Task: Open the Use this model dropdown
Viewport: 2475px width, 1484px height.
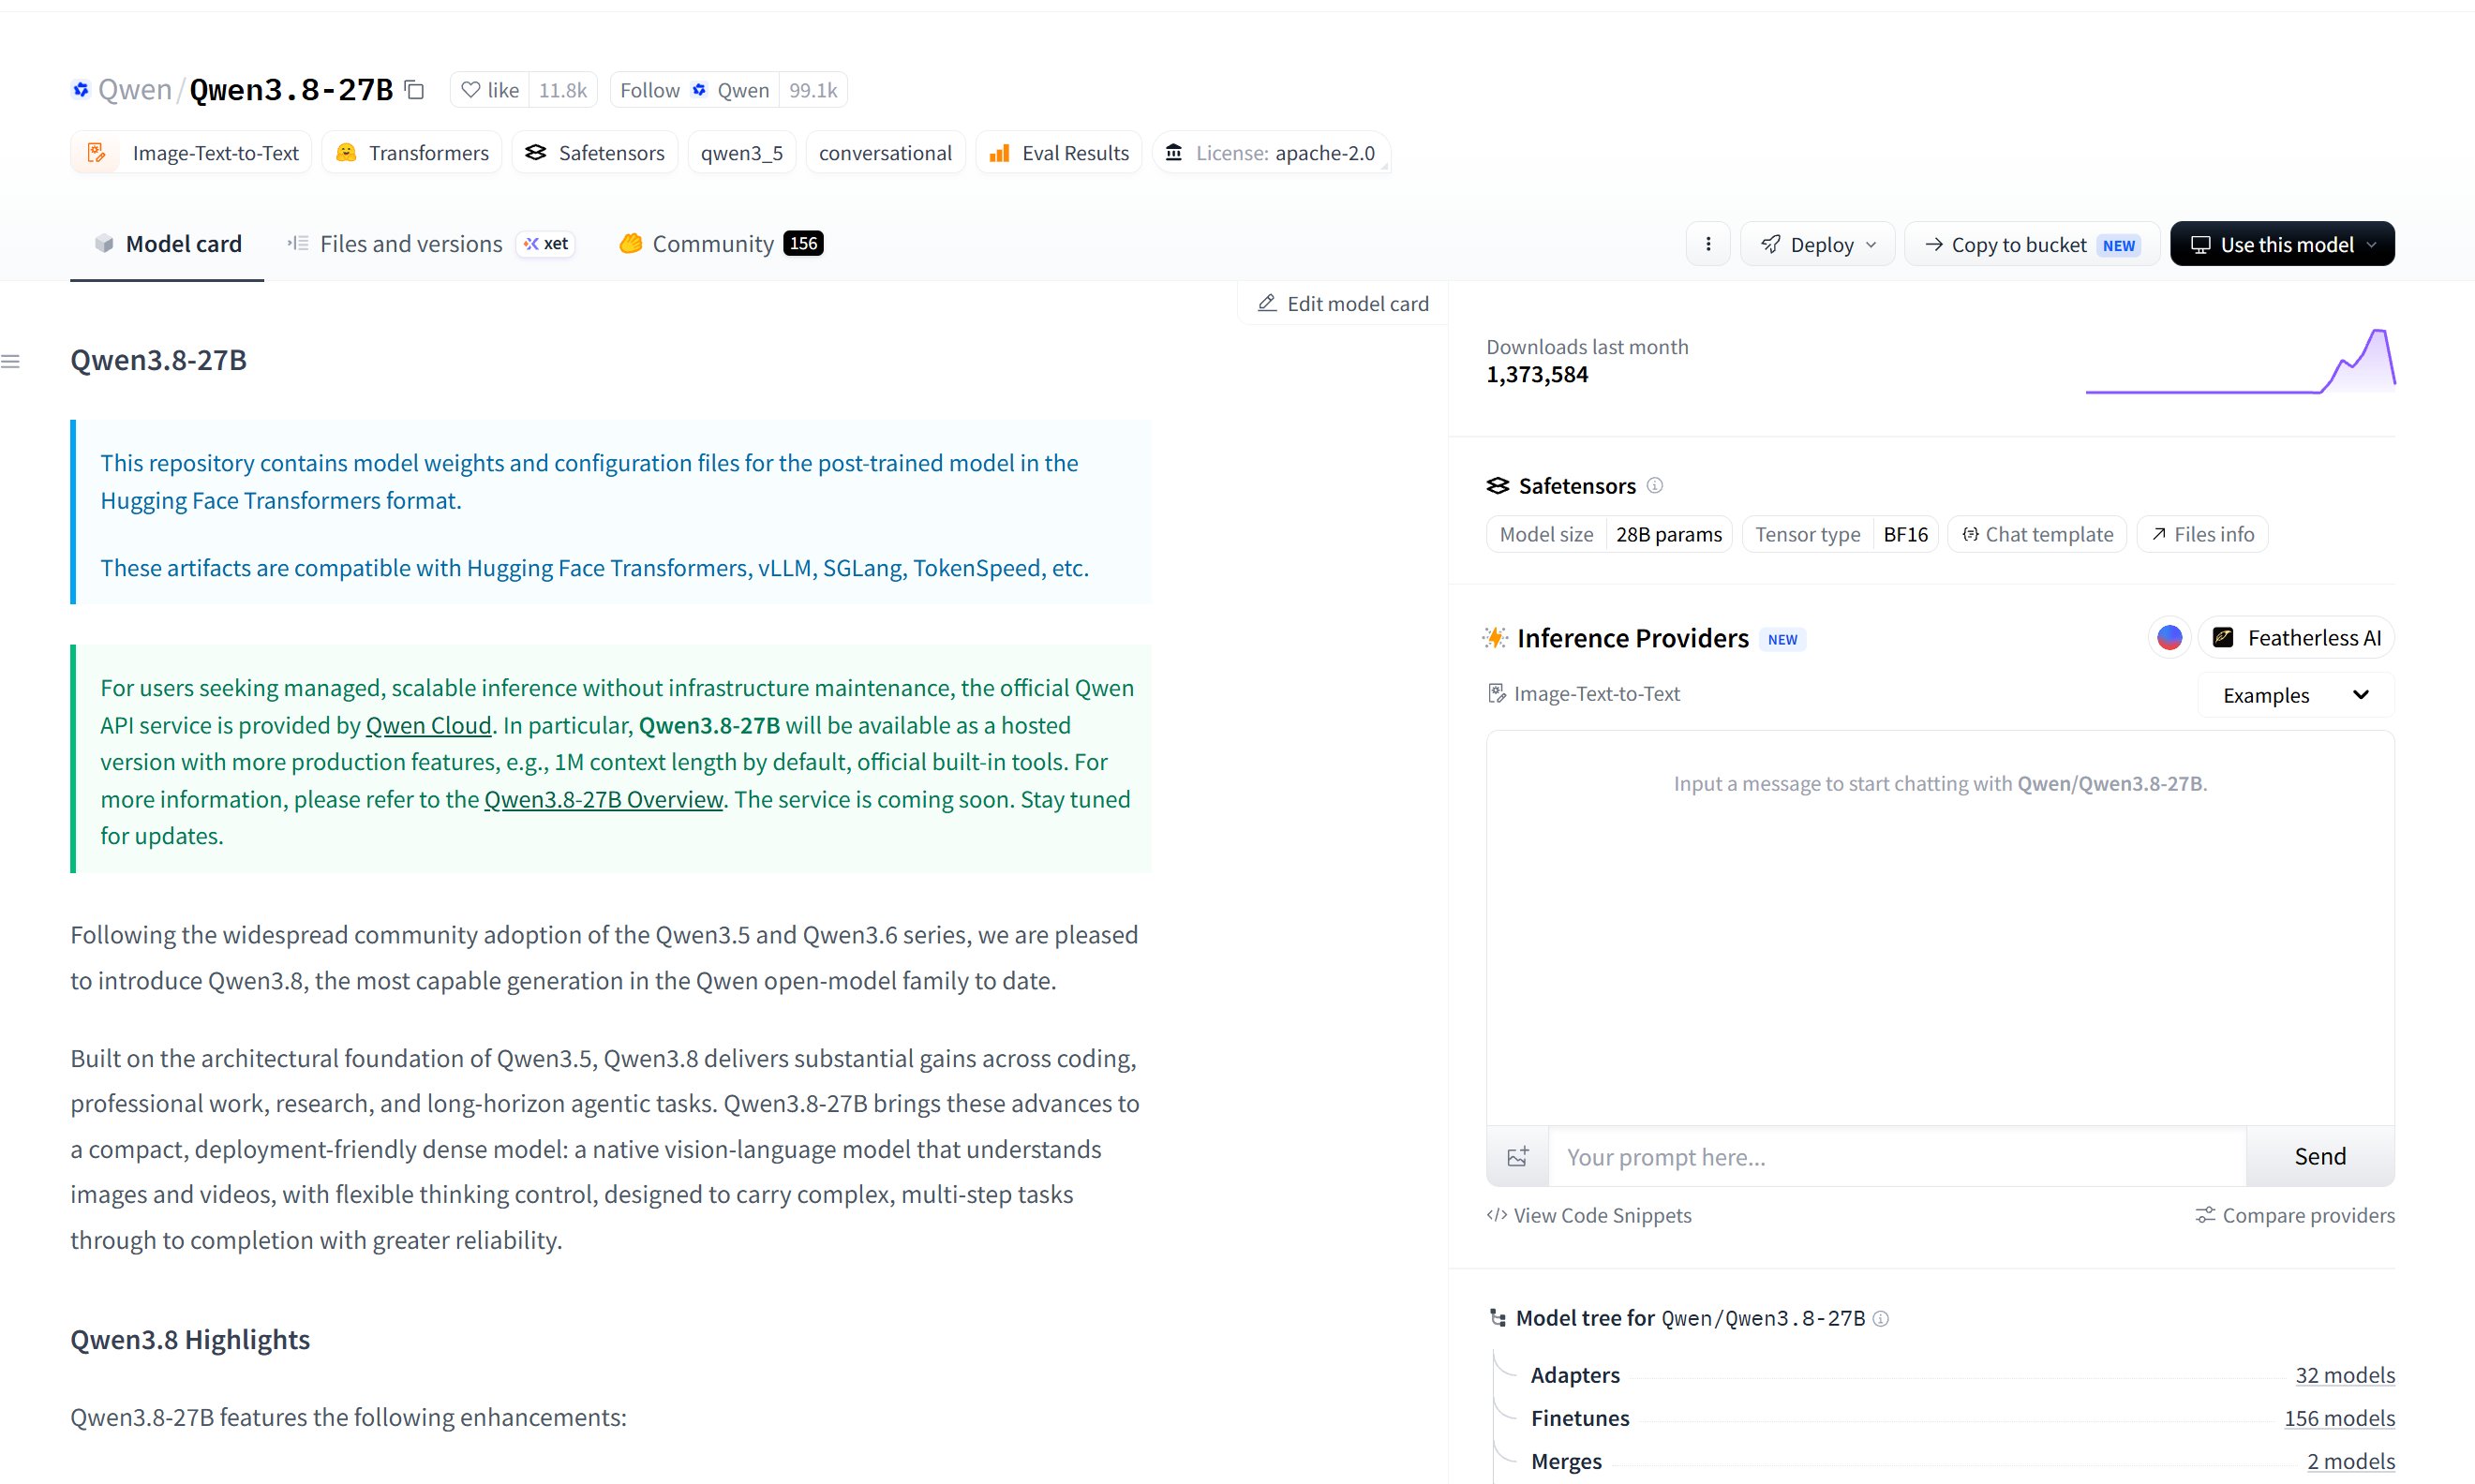Action: 2282,244
